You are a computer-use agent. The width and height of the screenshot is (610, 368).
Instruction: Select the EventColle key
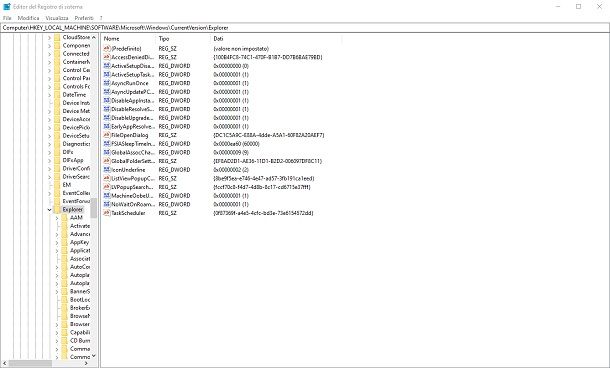pyautogui.click(x=76, y=193)
